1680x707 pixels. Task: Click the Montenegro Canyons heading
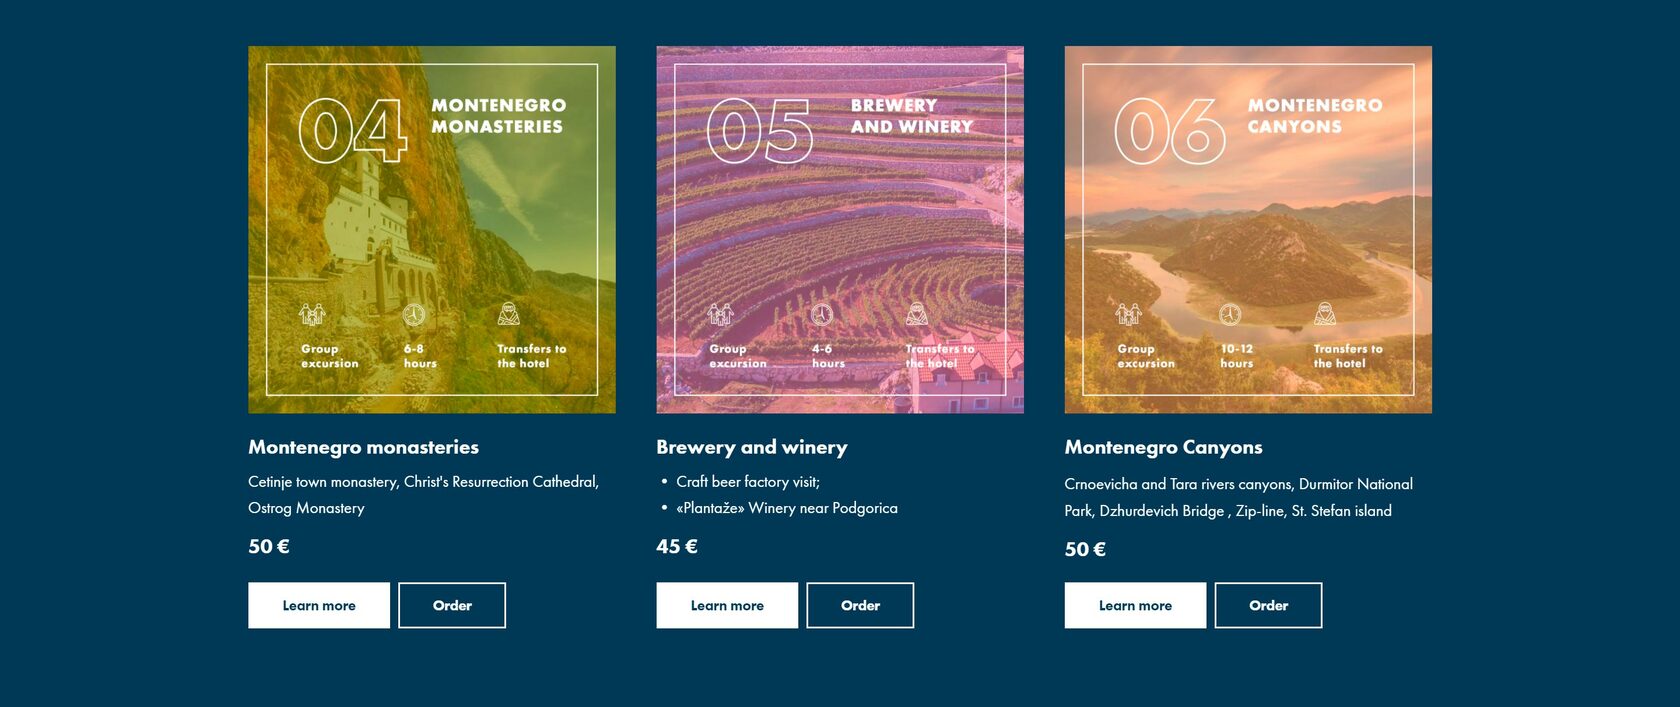coord(1163,447)
